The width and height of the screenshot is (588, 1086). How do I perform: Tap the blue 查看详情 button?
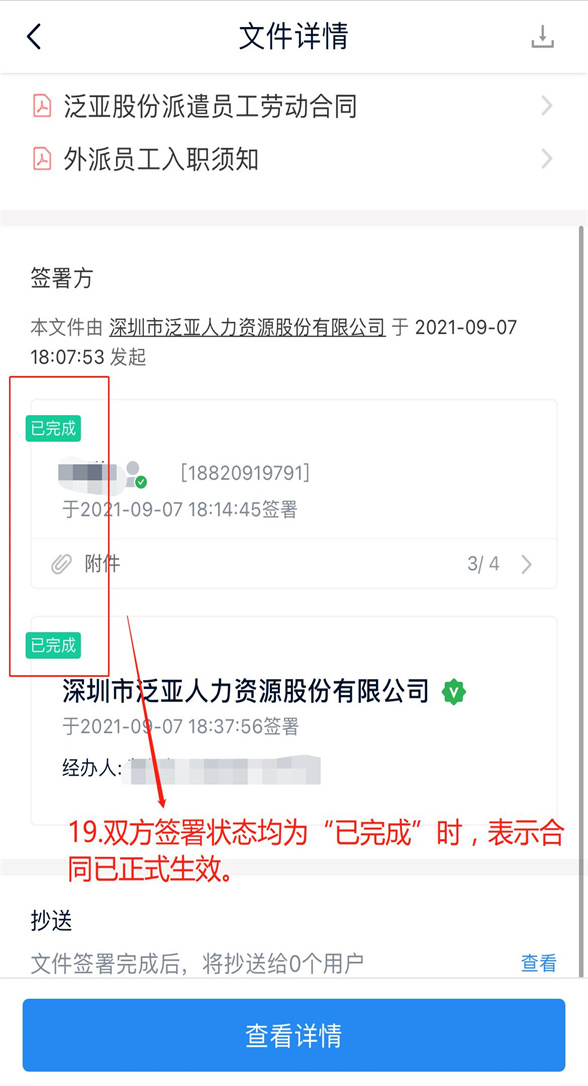[294, 1035]
